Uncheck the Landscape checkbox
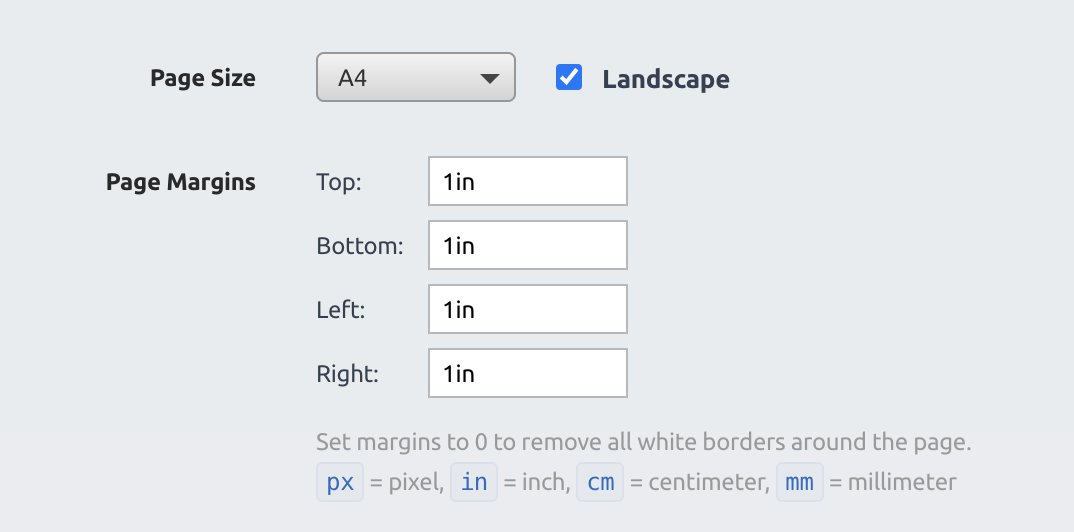Screen dimensions: 1074x532 click(x=569, y=77)
